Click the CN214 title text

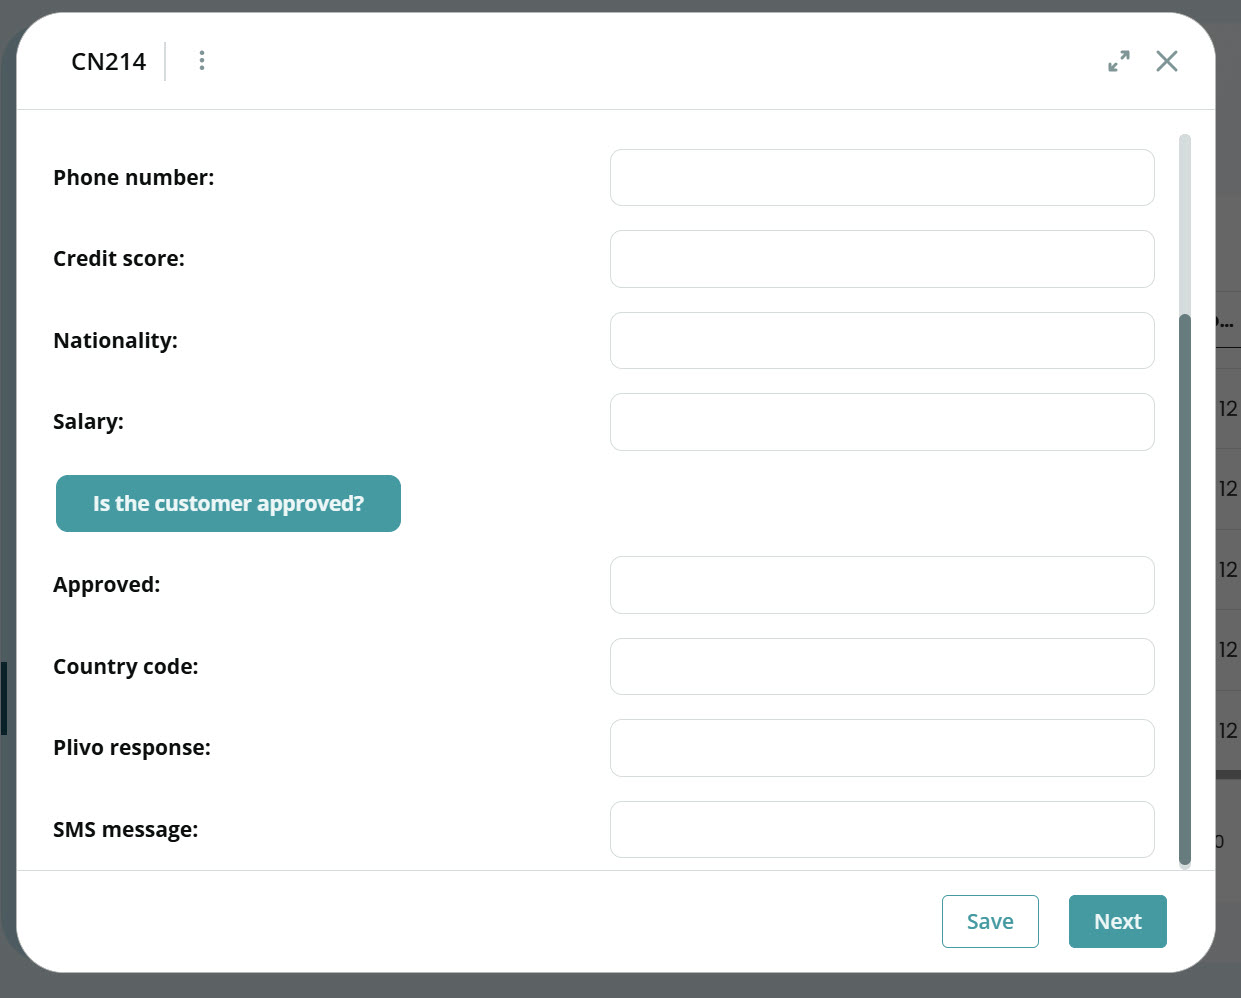click(x=107, y=60)
